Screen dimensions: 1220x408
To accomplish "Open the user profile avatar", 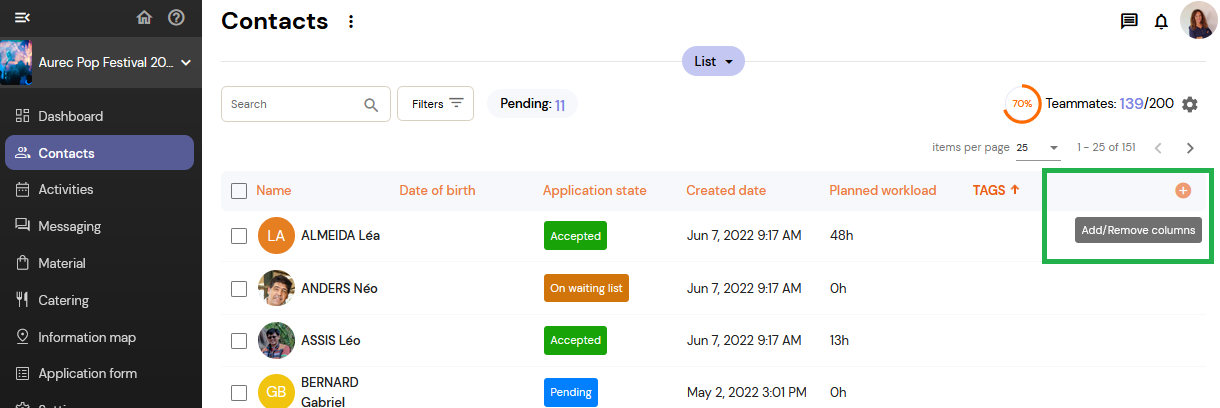I will tap(1198, 20).
